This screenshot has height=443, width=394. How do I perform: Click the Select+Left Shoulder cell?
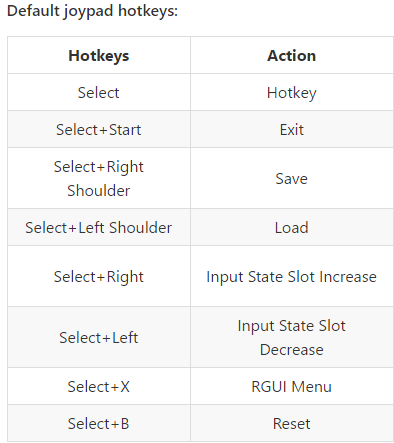pos(99,227)
